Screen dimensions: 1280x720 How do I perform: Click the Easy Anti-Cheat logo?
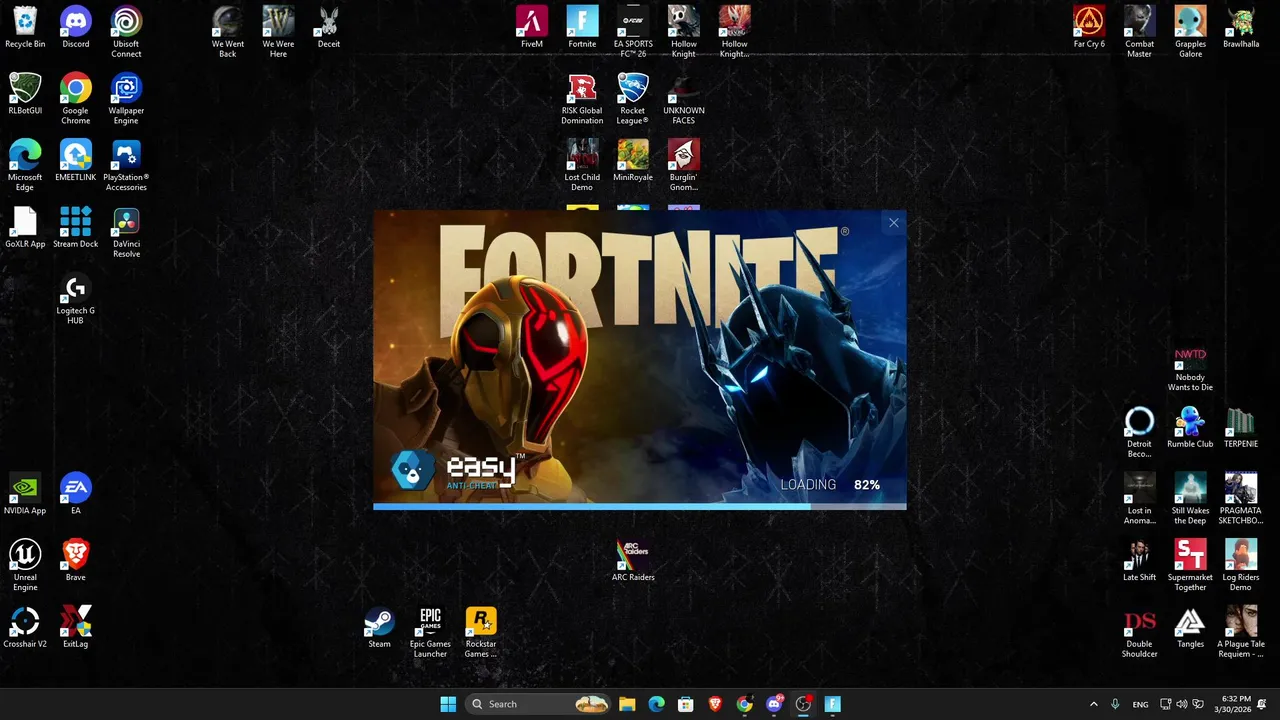tap(458, 470)
